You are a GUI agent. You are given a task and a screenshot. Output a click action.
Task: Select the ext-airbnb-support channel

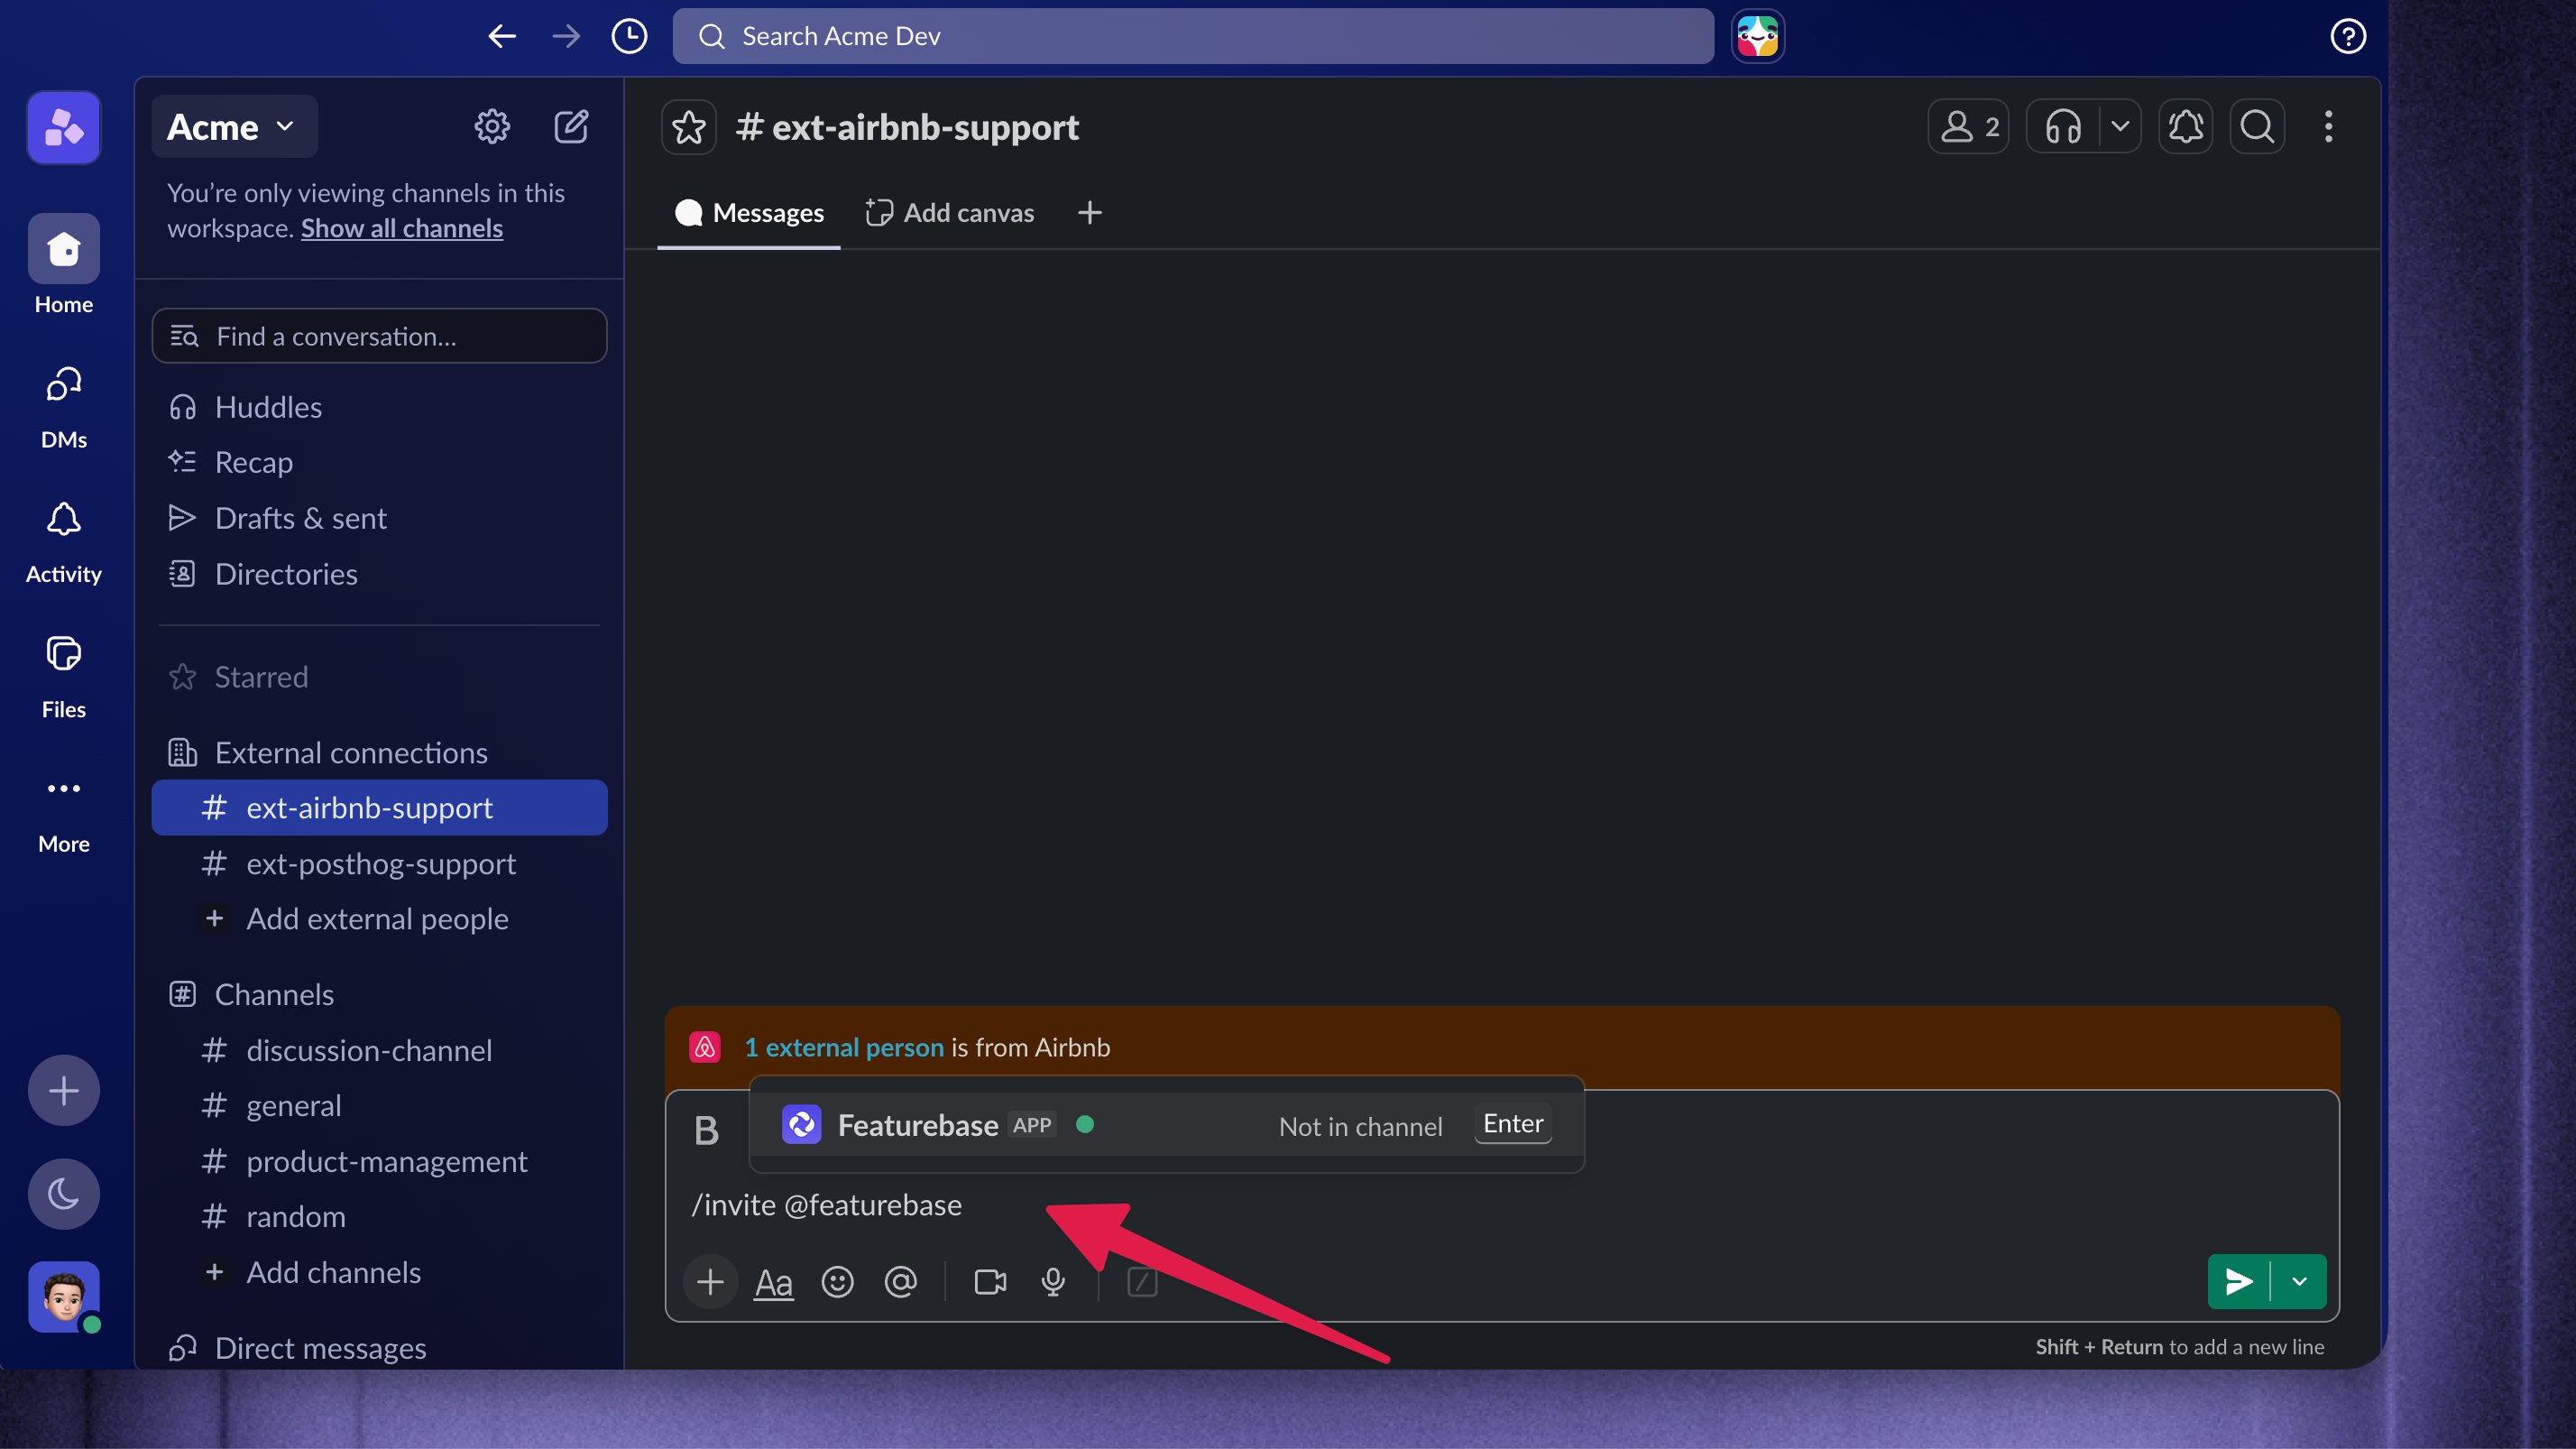pos(379,808)
